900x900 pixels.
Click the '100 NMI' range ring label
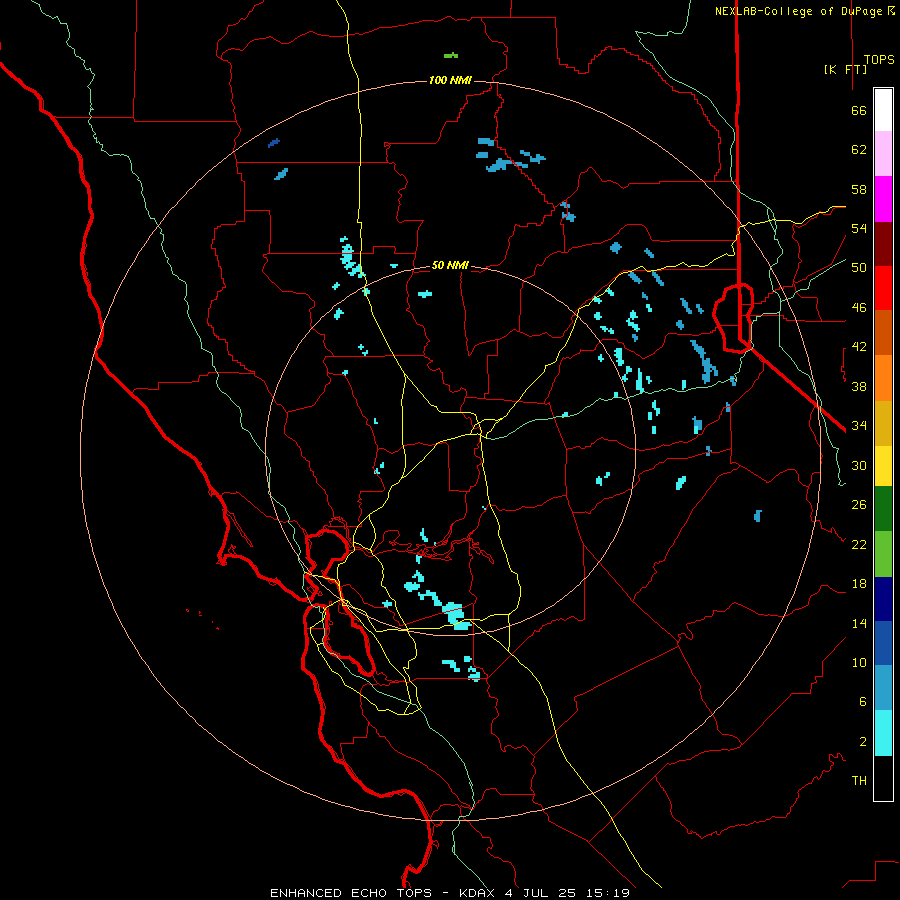[450, 80]
